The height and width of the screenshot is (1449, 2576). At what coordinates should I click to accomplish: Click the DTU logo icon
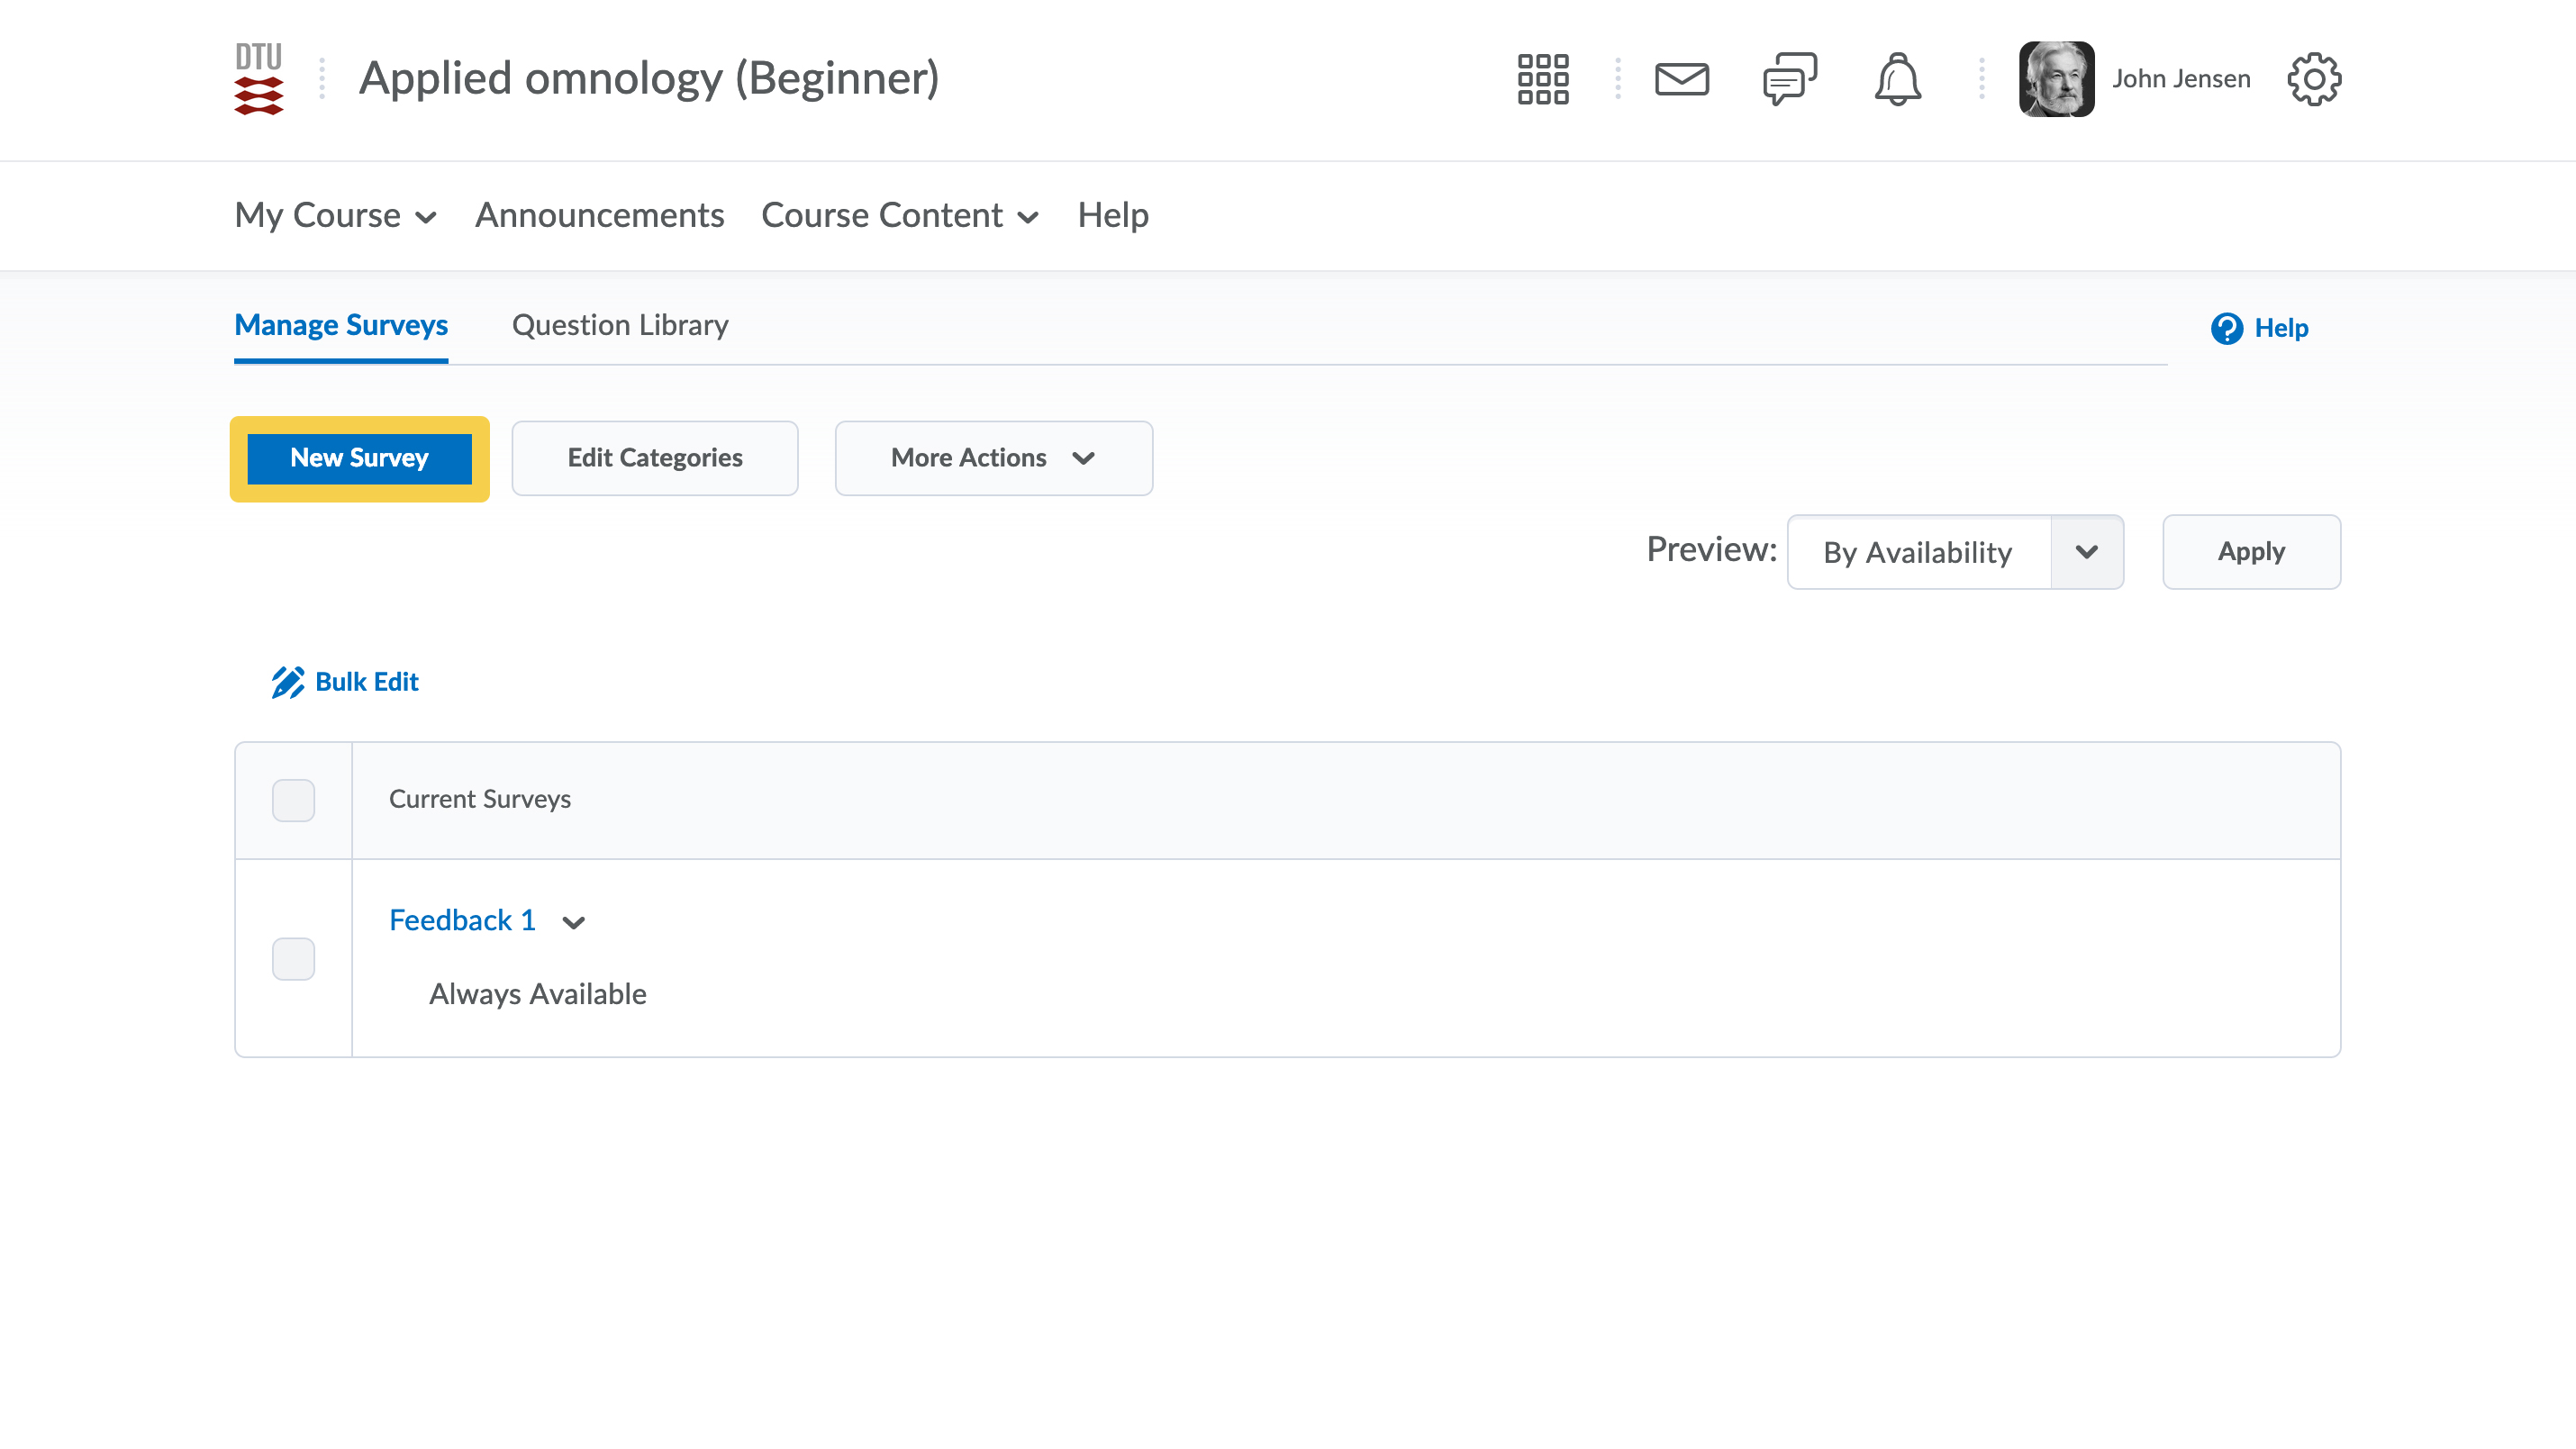coord(258,79)
